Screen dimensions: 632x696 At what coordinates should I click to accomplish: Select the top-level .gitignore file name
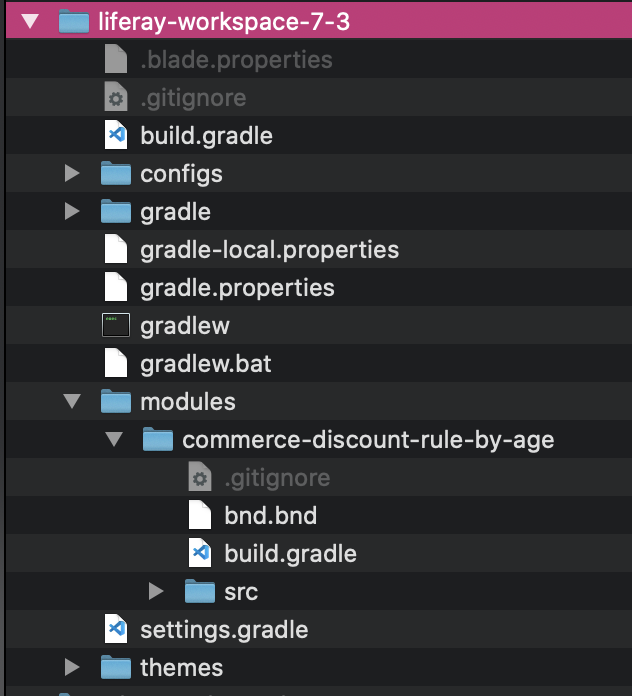[x=193, y=98]
